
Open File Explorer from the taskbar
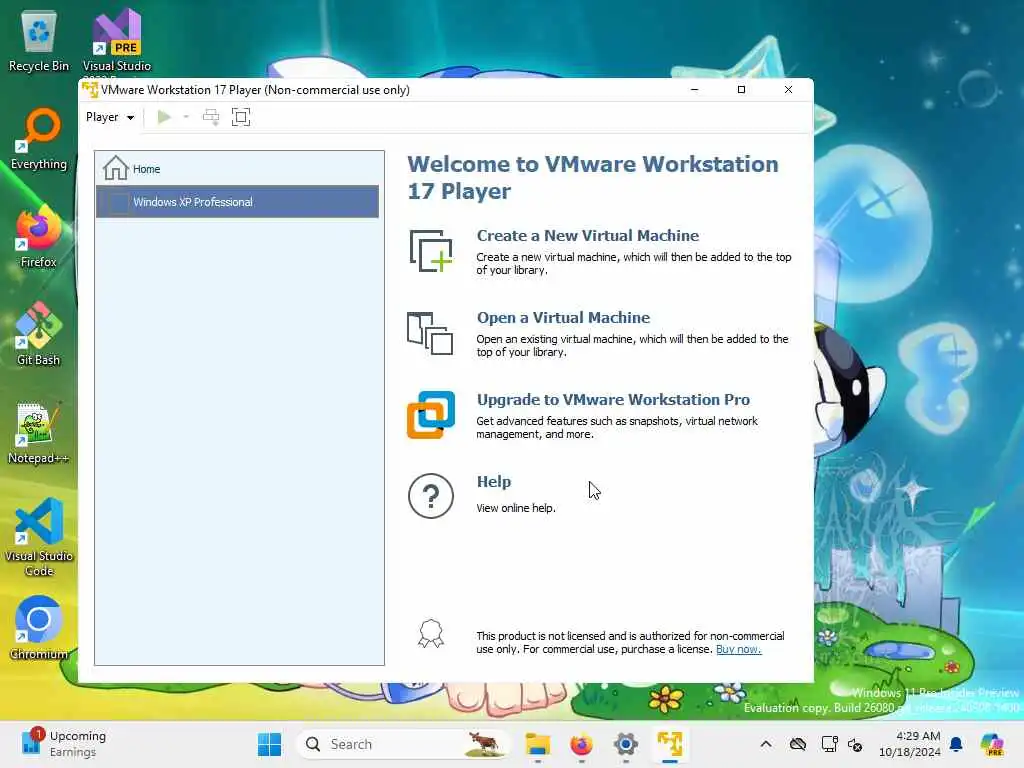point(537,744)
